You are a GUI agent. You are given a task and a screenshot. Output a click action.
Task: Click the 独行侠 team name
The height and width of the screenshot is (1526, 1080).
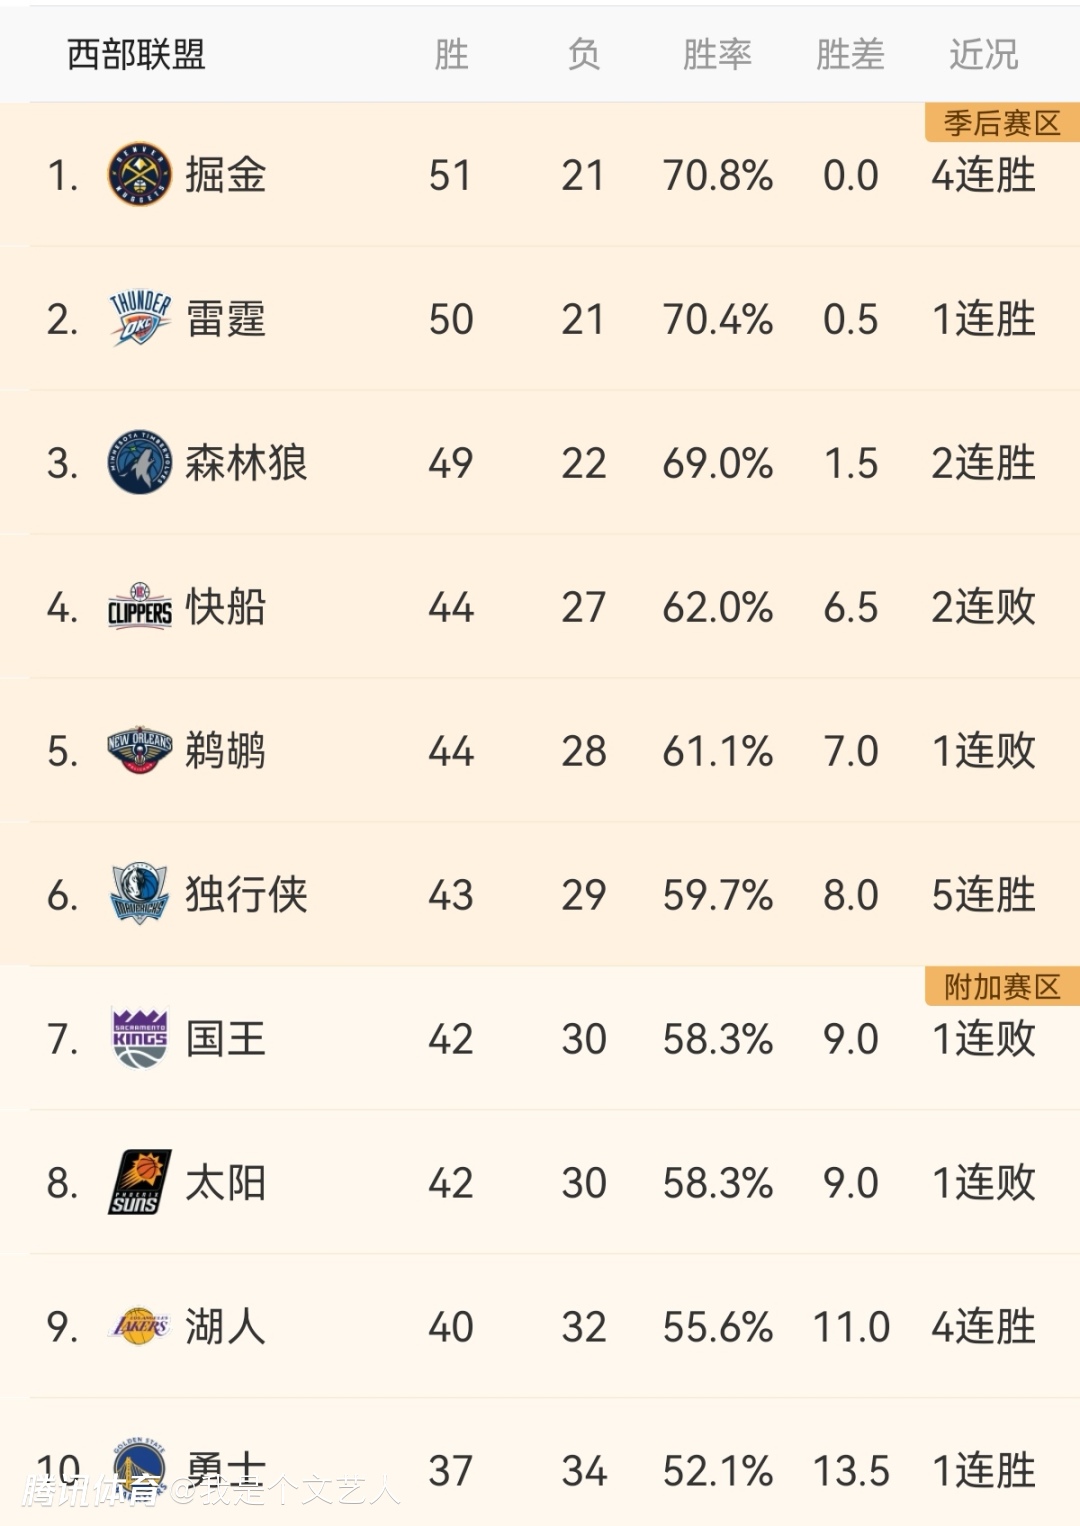click(246, 894)
